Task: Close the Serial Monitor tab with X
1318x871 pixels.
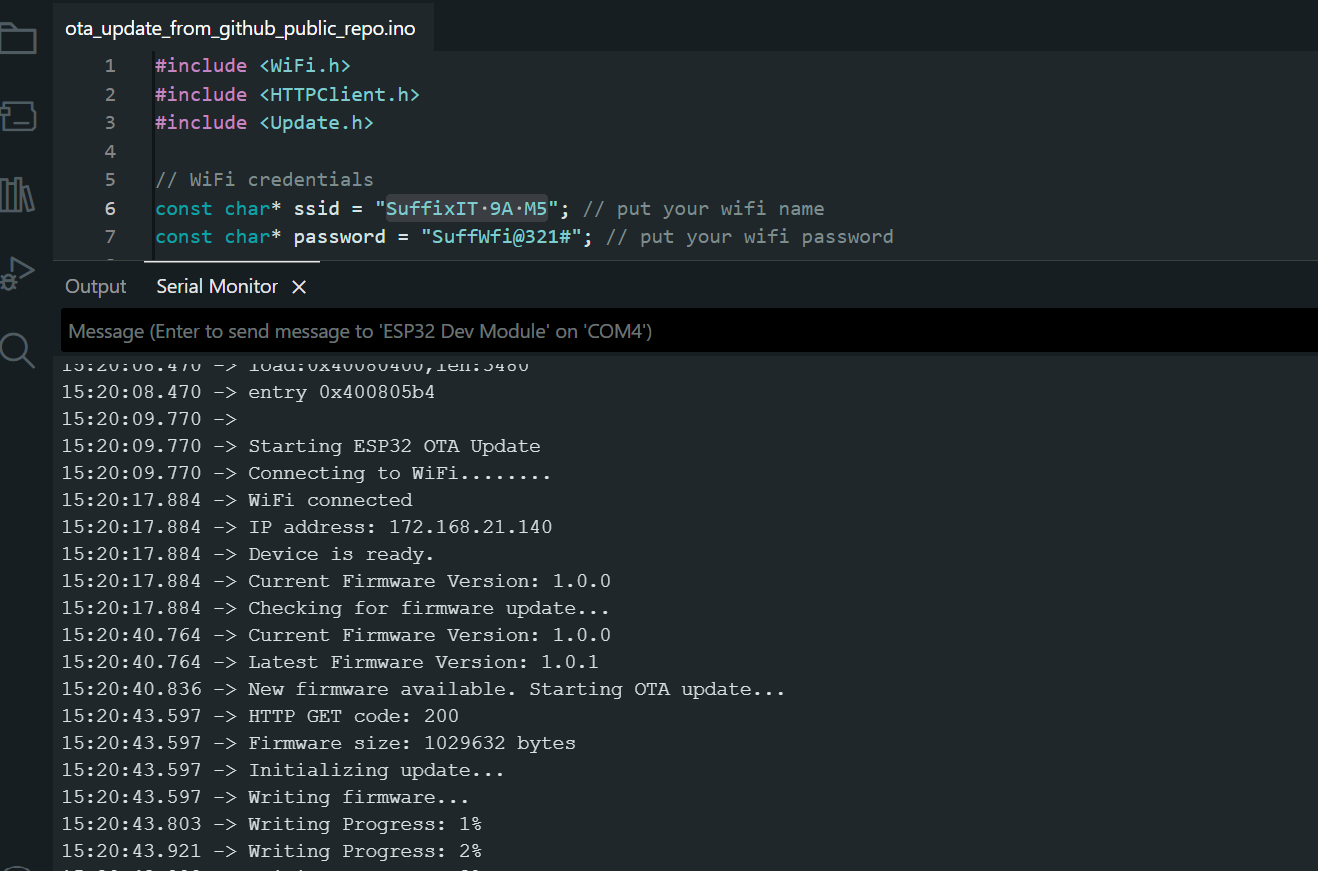Action: (x=298, y=287)
